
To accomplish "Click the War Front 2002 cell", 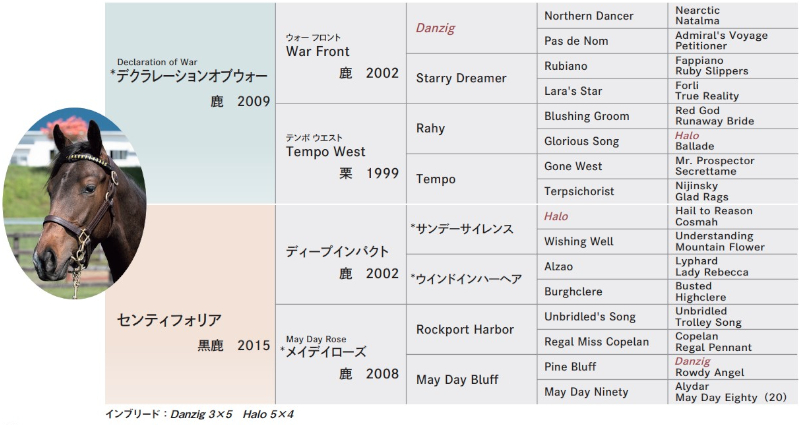I will (341, 53).
